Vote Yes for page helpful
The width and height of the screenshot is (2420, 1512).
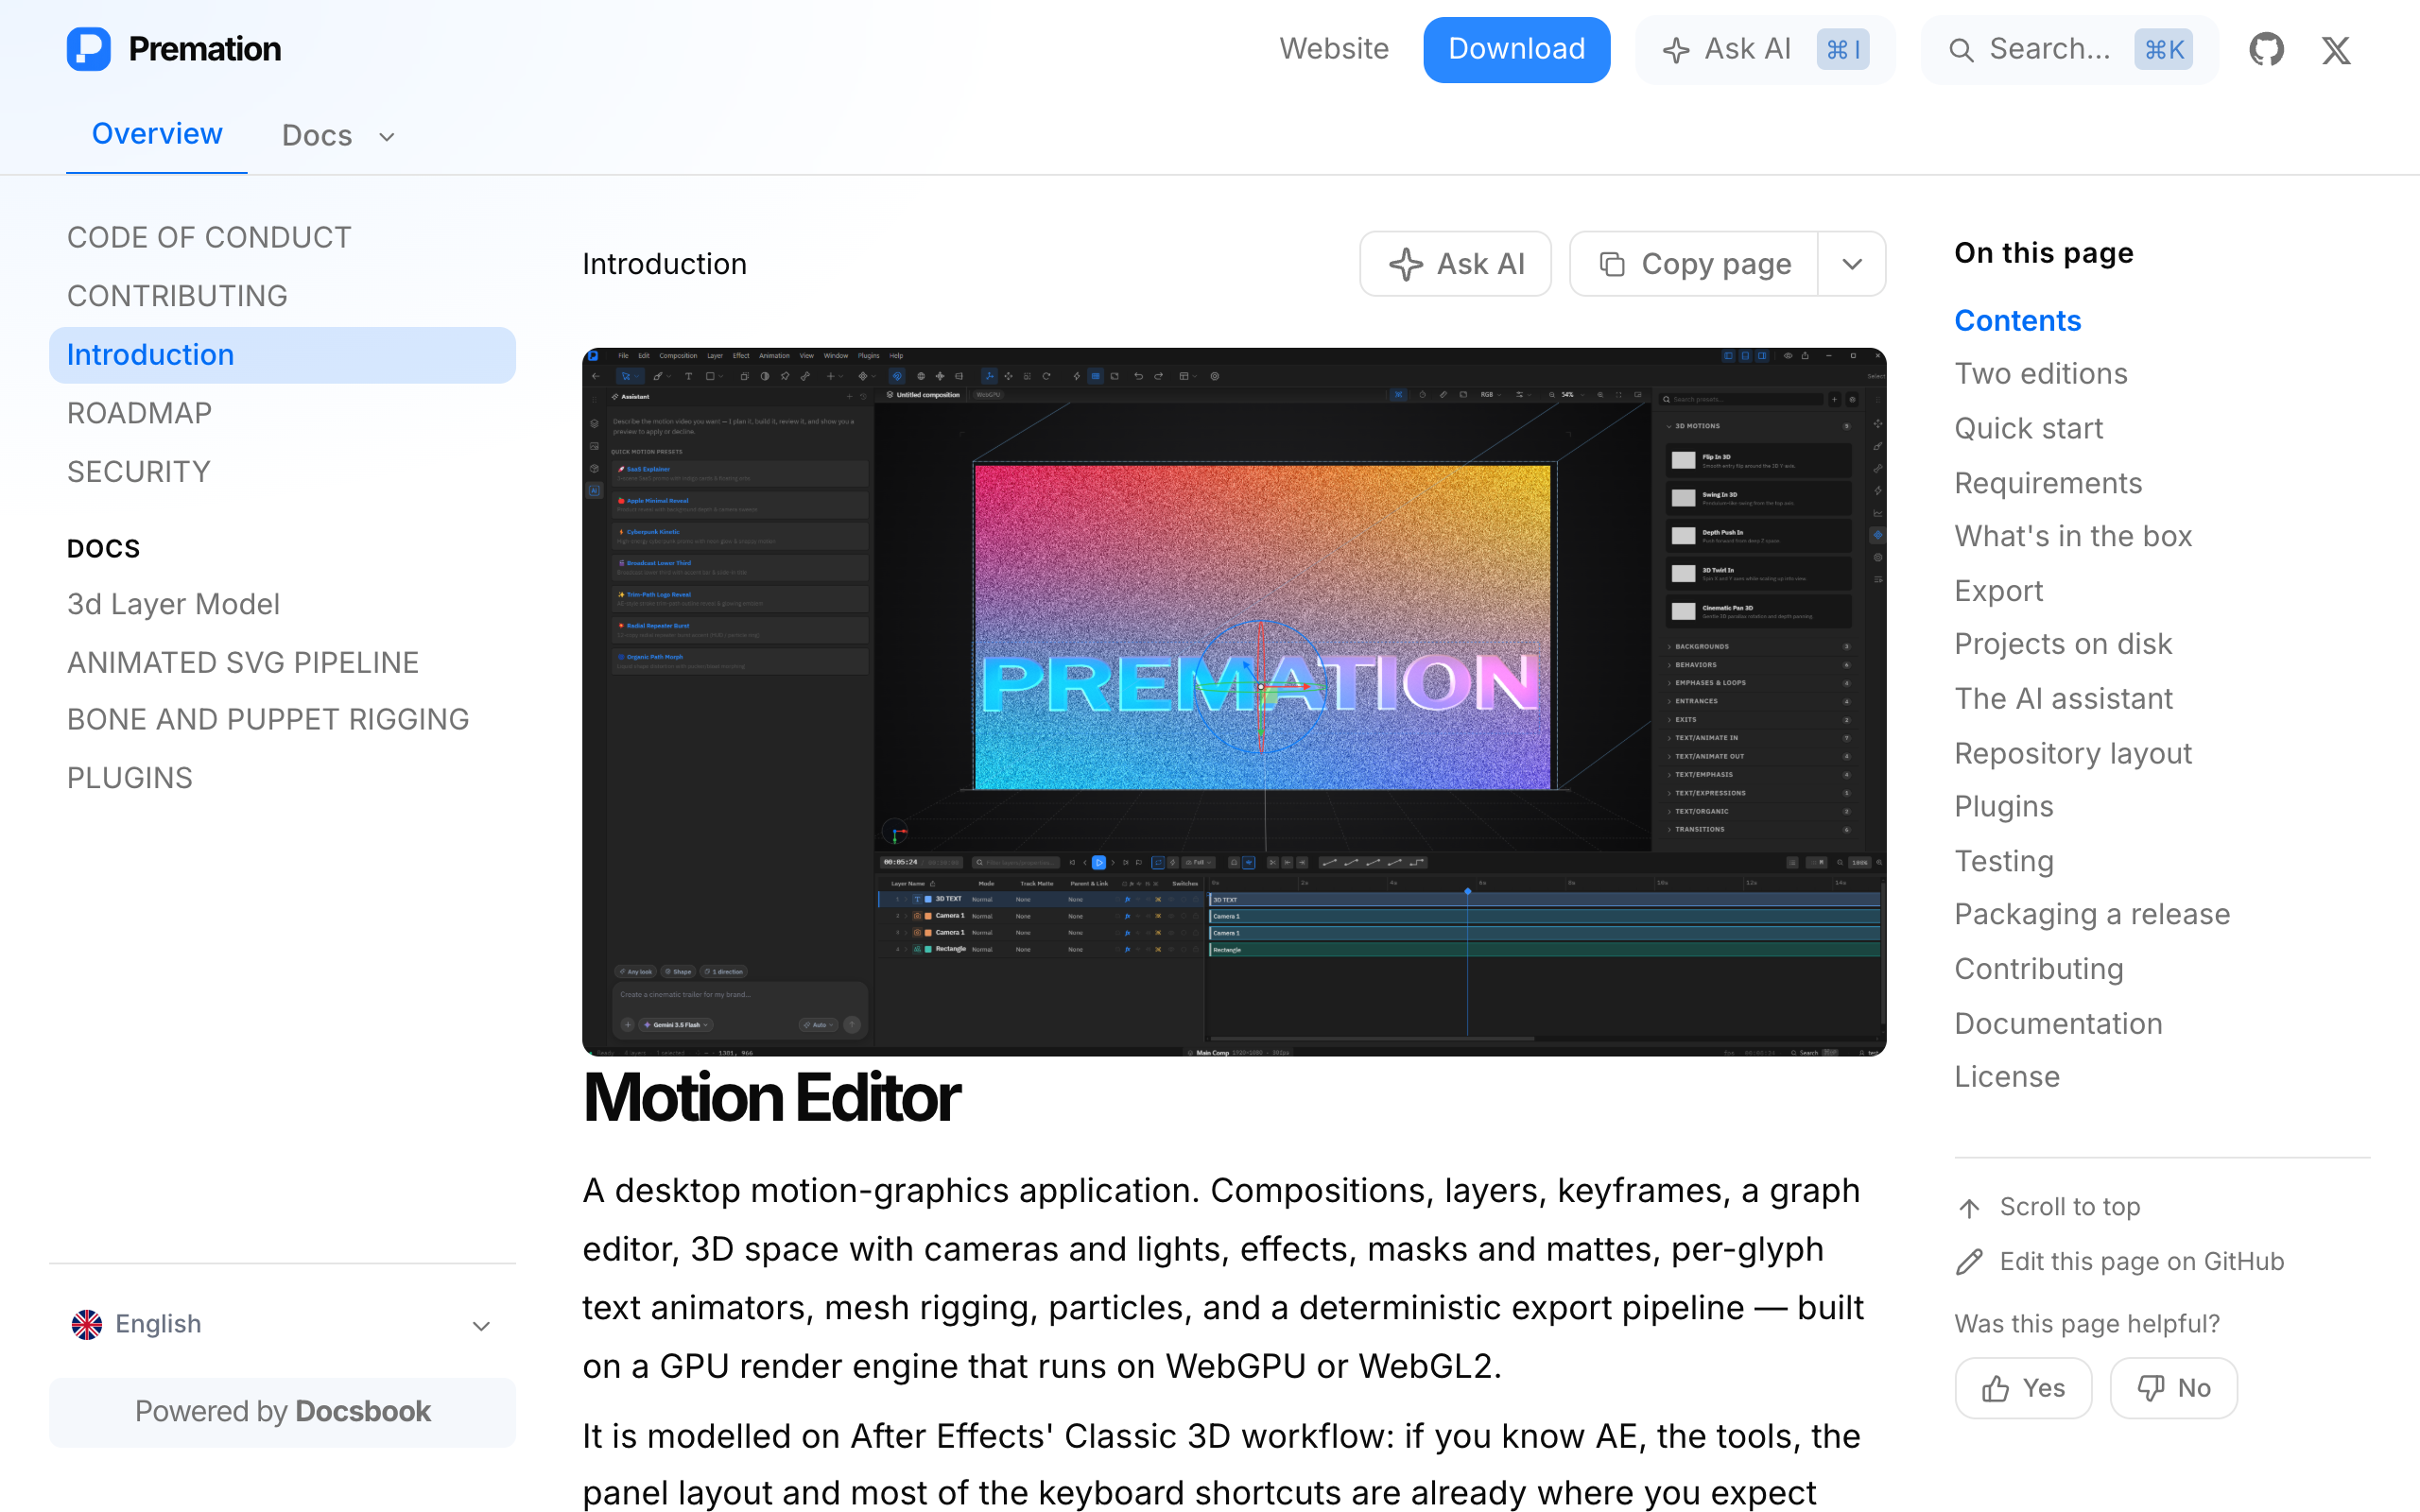pos(2023,1388)
